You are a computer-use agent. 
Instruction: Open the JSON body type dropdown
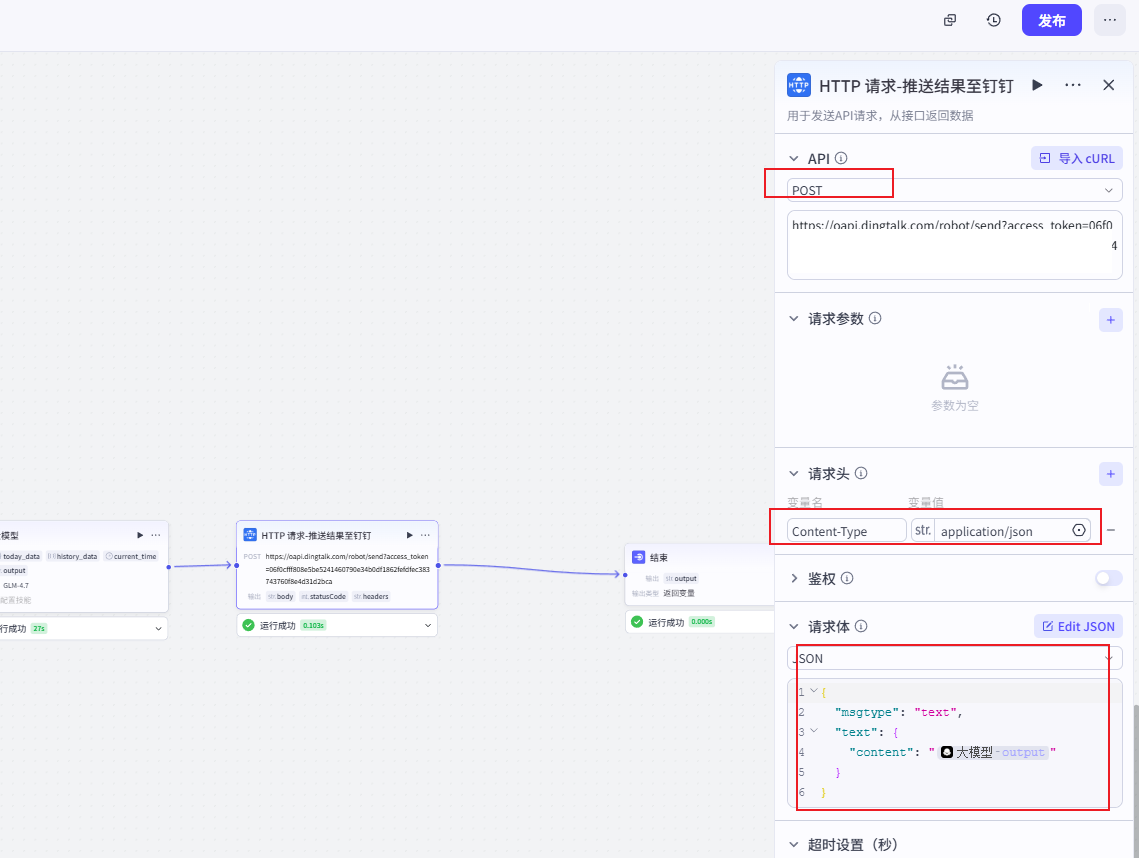954,658
